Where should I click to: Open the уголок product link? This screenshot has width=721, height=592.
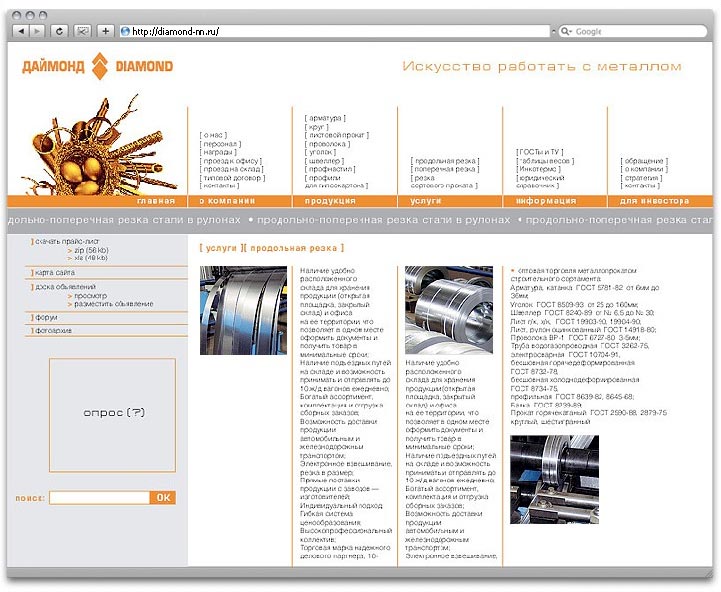pyautogui.click(x=320, y=152)
